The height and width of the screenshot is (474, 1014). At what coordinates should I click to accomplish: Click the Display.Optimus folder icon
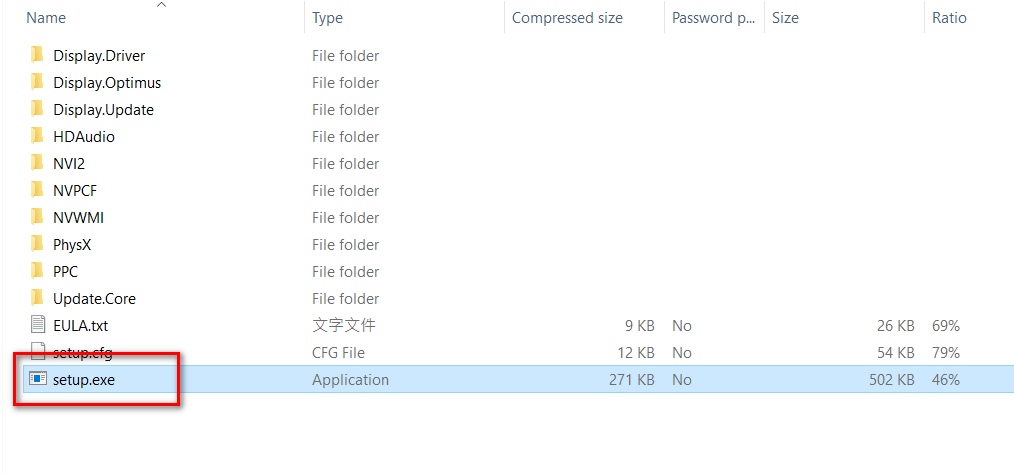(37, 83)
